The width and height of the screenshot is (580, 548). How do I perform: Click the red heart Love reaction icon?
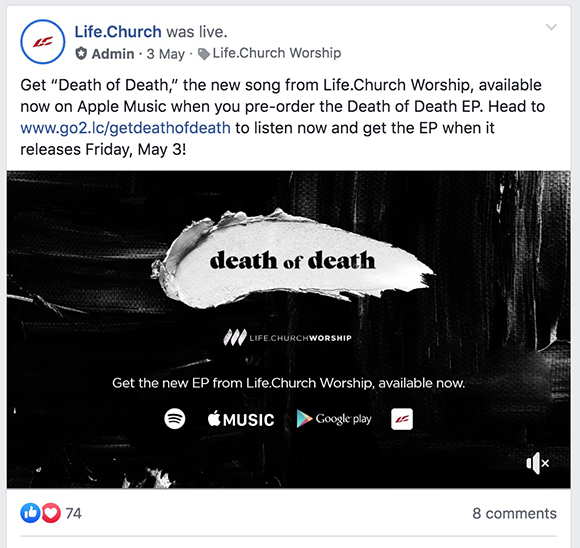(x=51, y=513)
